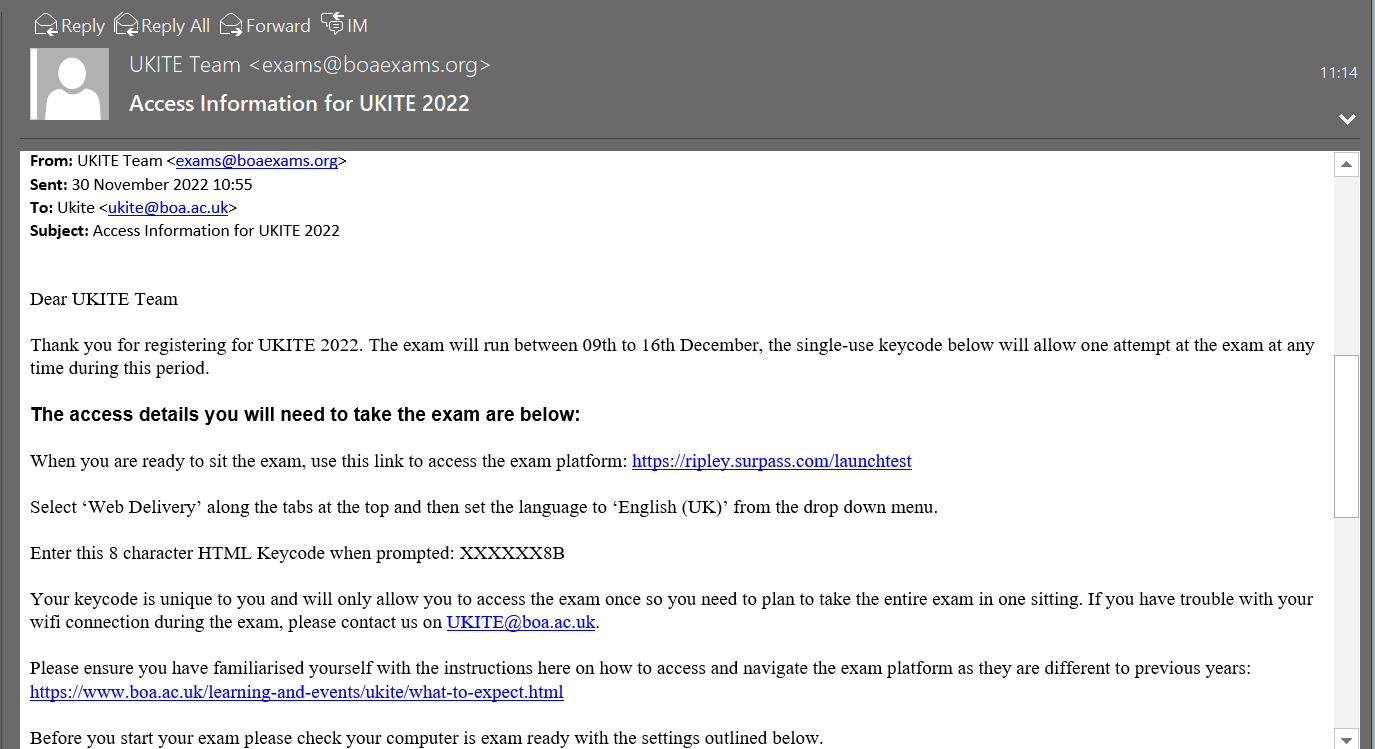Click the Reply All button
Screen dimensions: 1375x749
162,25
